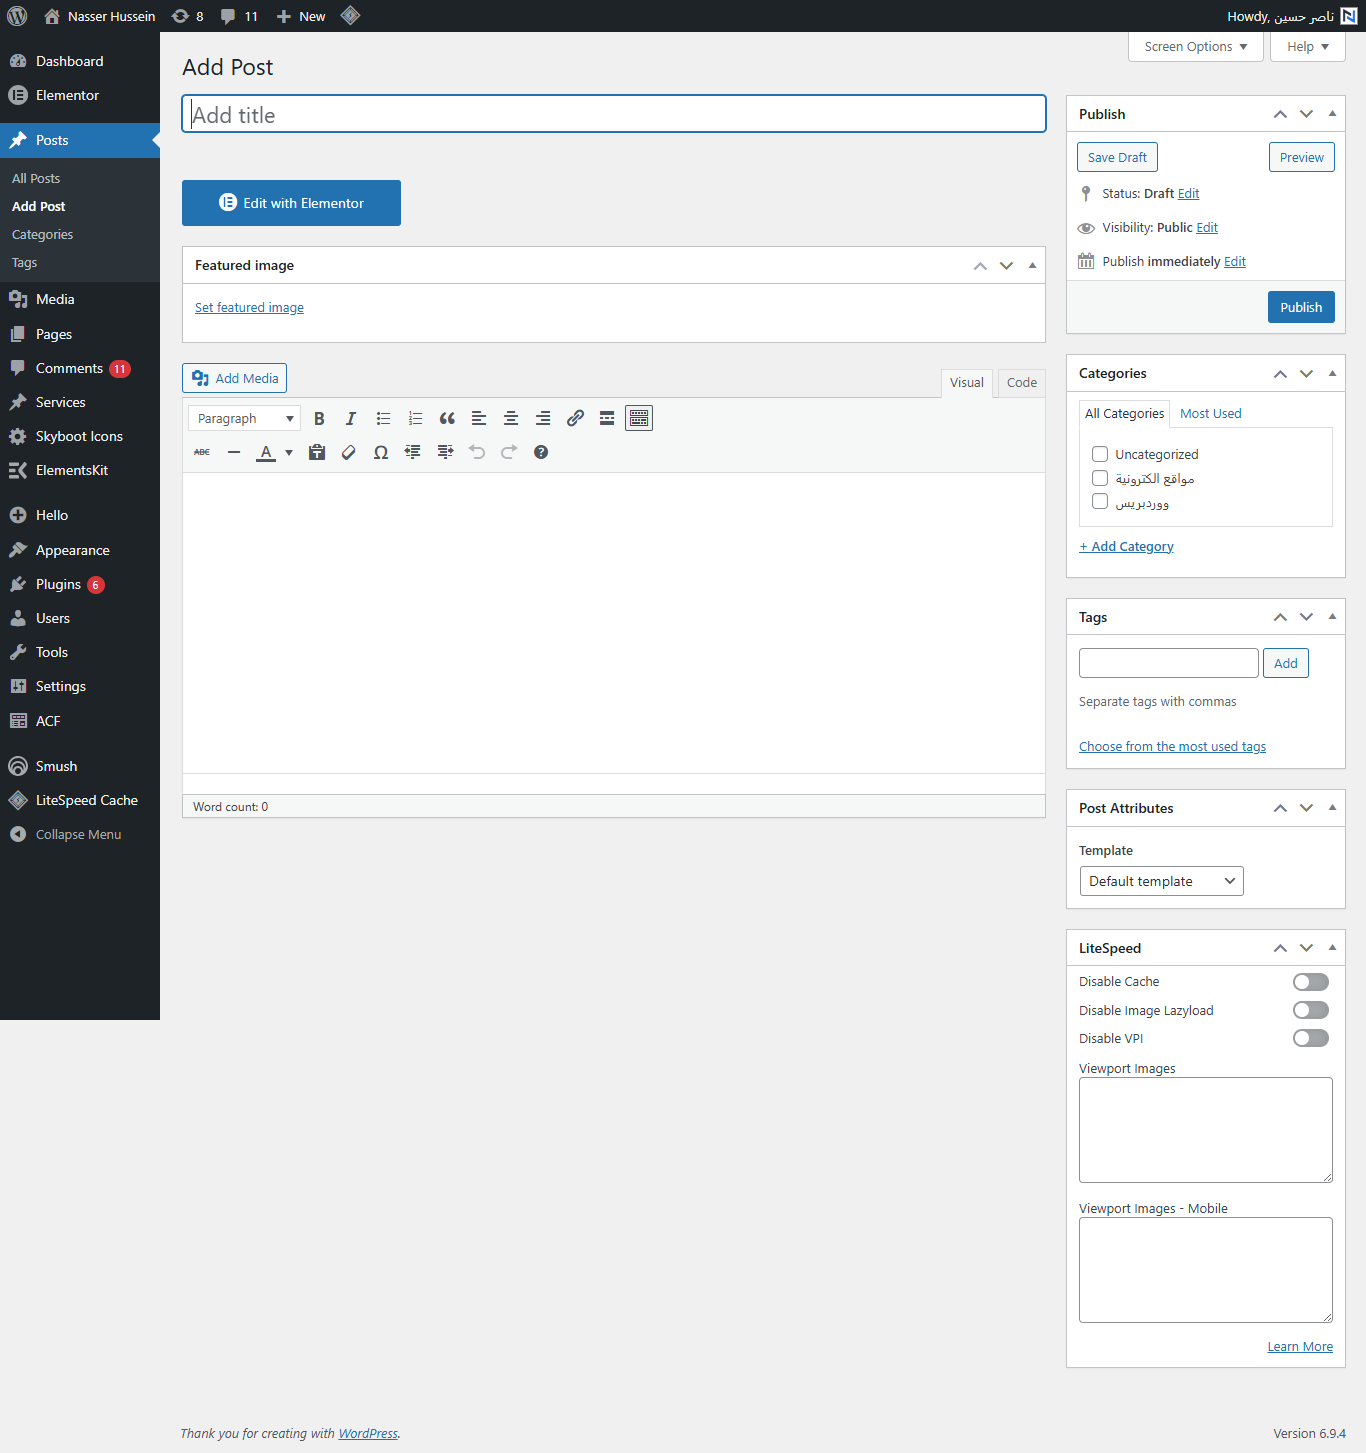
Task: Click Save Draft button
Action: click(1117, 157)
